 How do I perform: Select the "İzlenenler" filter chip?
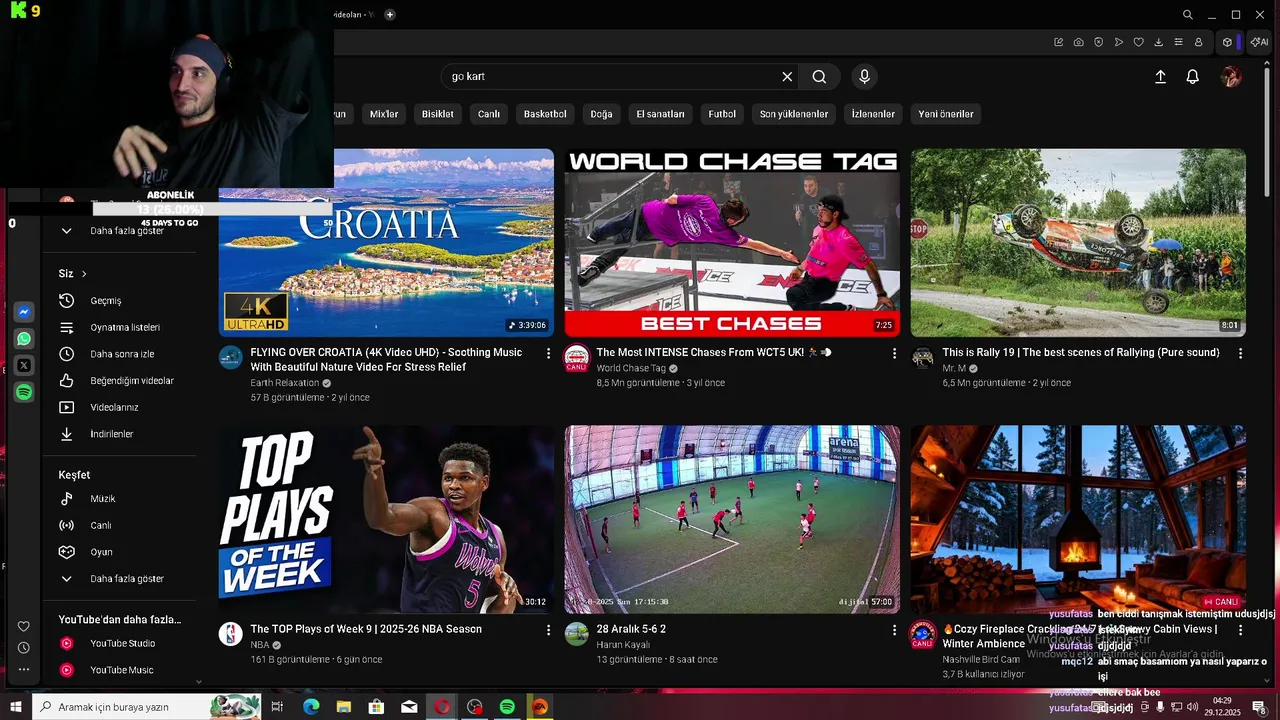[x=873, y=114]
